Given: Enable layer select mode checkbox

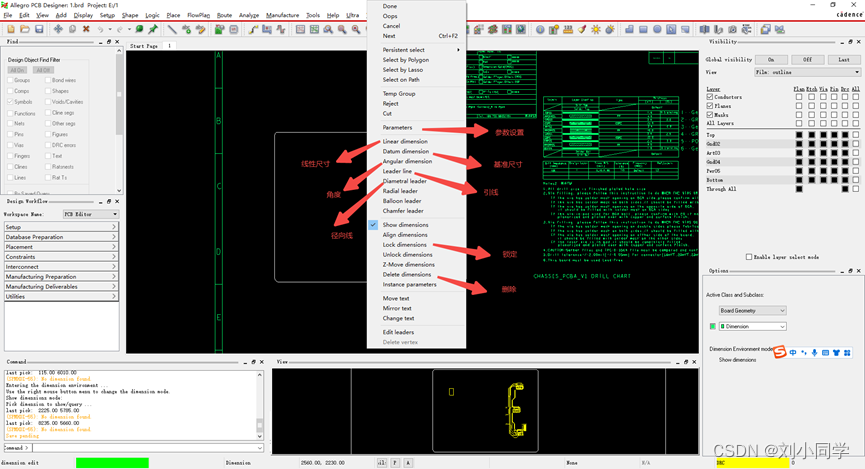Looking at the screenshot, I should [x=749, y=257].
